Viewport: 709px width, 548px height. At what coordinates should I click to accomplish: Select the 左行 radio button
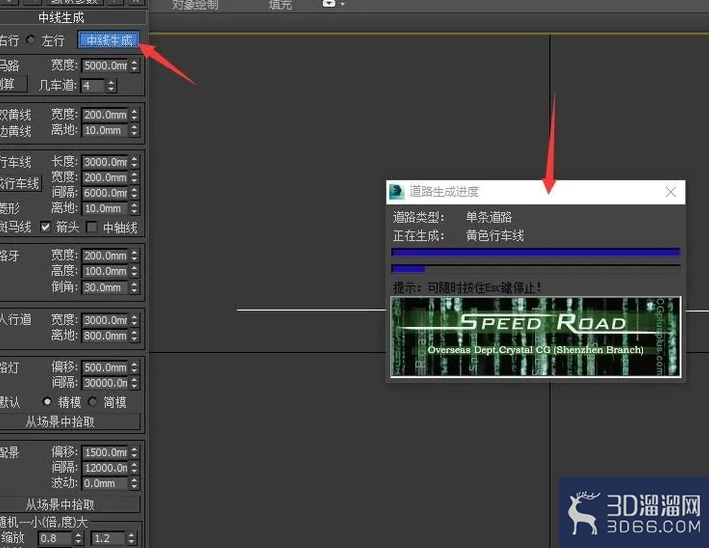tap(31, 40)
